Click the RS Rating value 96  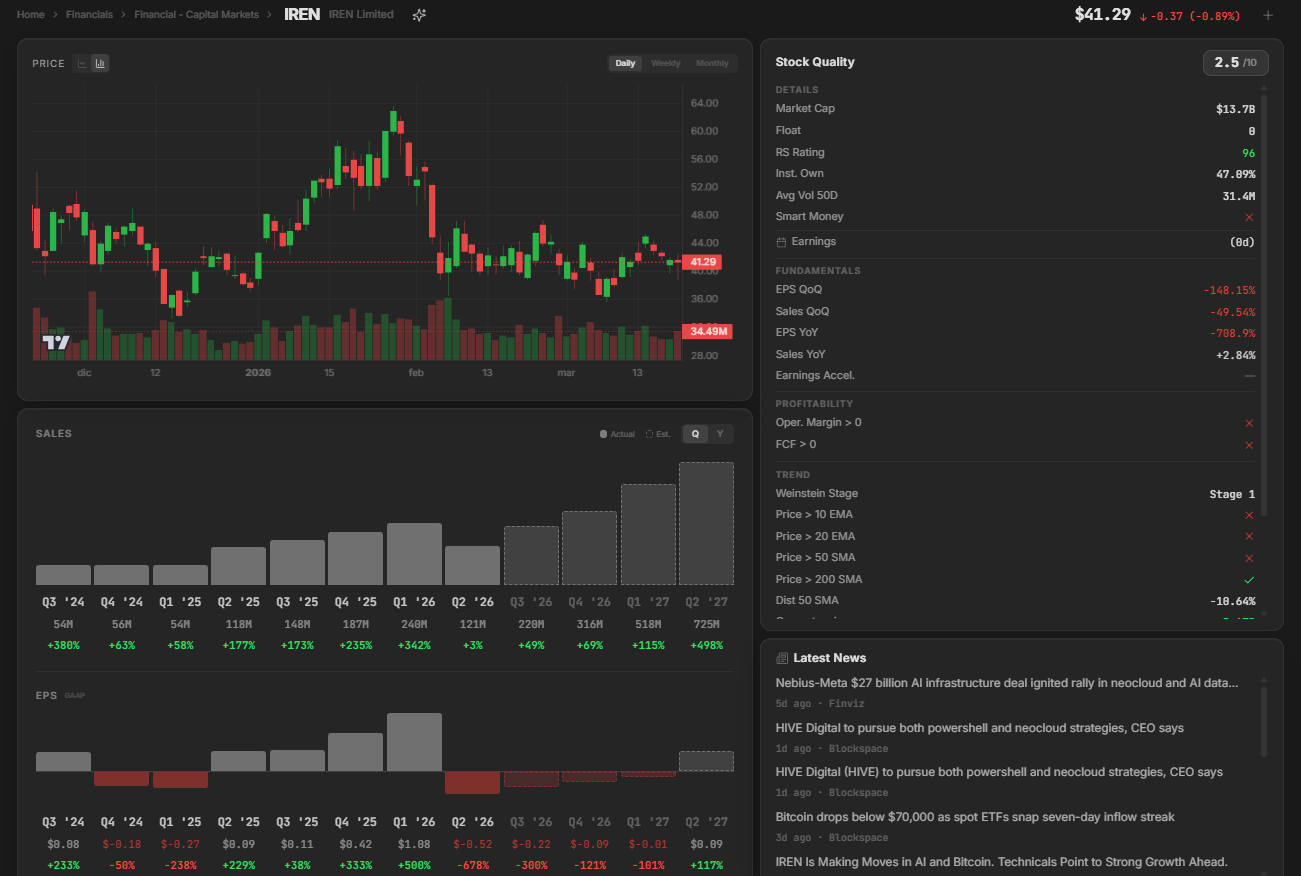1249,153
